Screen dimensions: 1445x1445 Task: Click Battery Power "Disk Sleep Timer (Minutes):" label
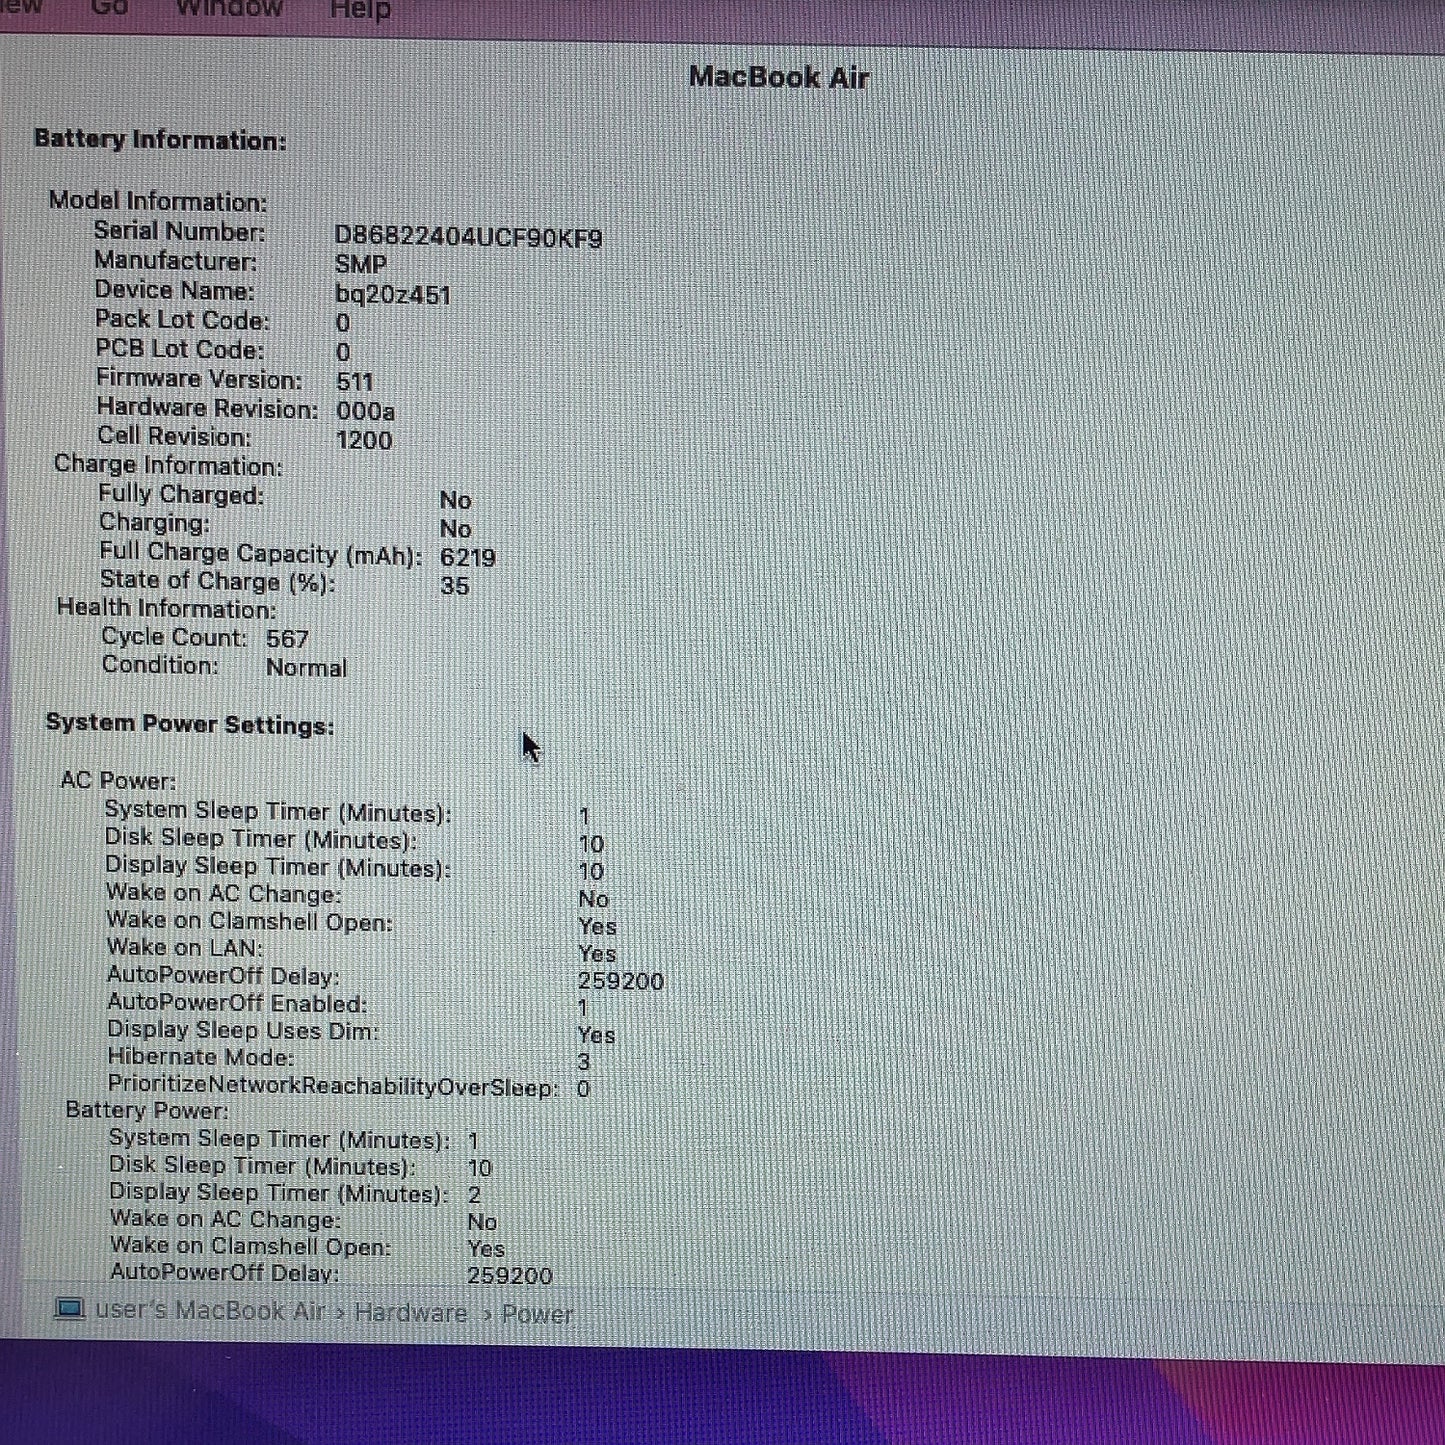[263, 1166]
